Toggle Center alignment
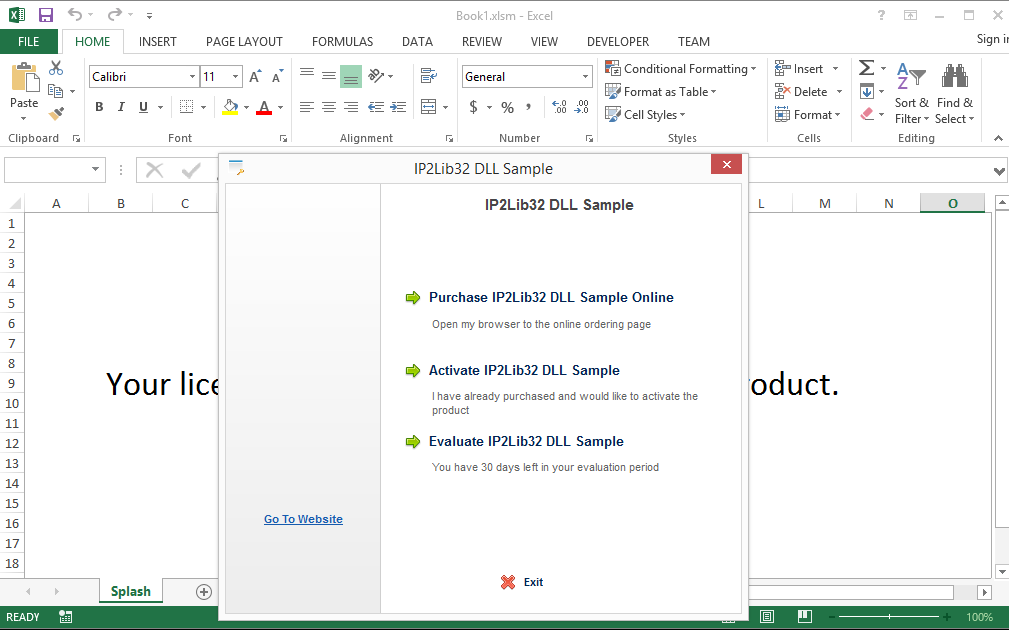 pyautogui.click(x=329, y=107)
